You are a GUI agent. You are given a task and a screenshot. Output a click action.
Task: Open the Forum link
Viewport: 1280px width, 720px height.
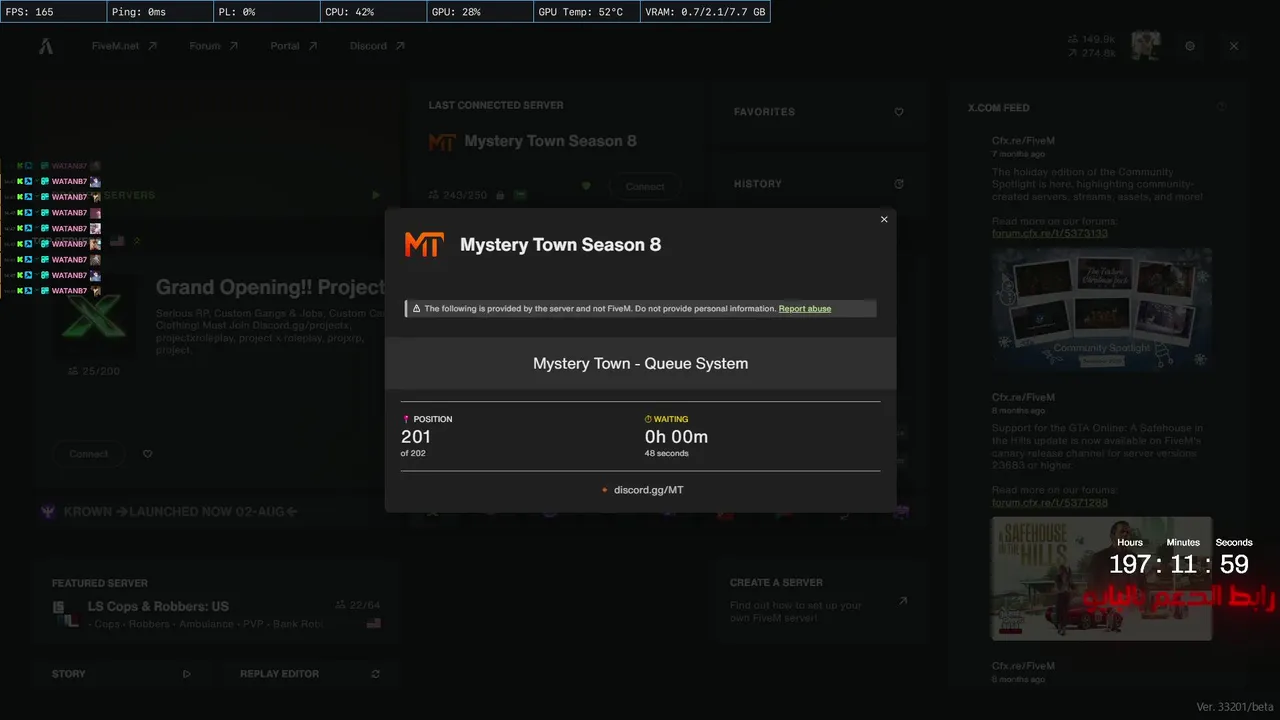tap(214, 46)
